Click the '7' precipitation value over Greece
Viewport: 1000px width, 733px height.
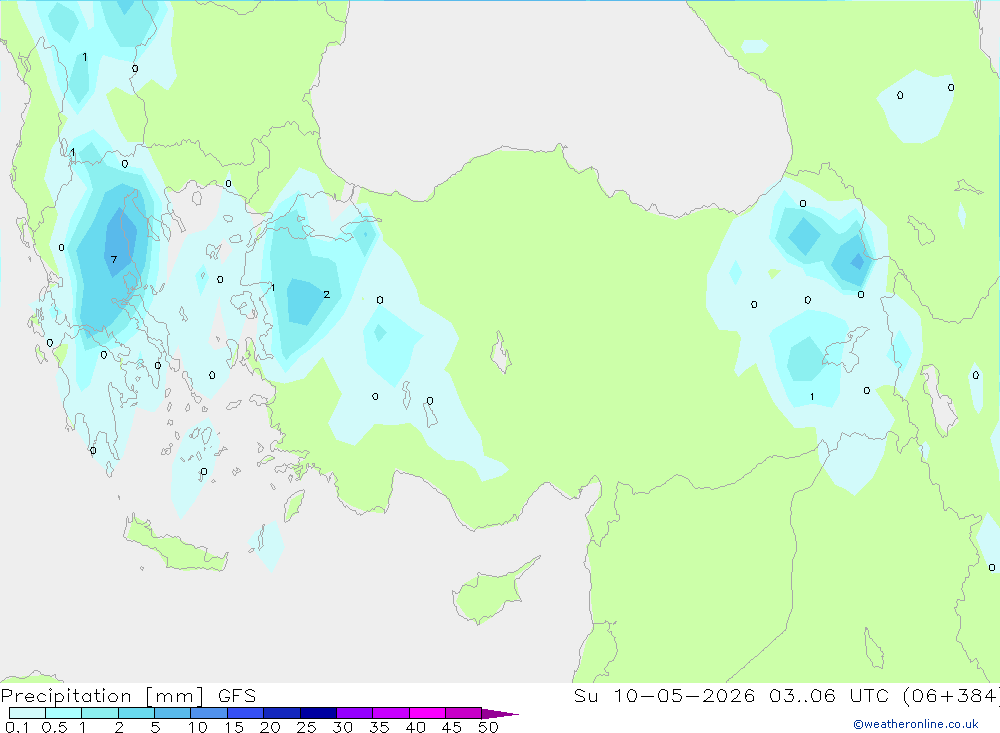click(114, 259)
